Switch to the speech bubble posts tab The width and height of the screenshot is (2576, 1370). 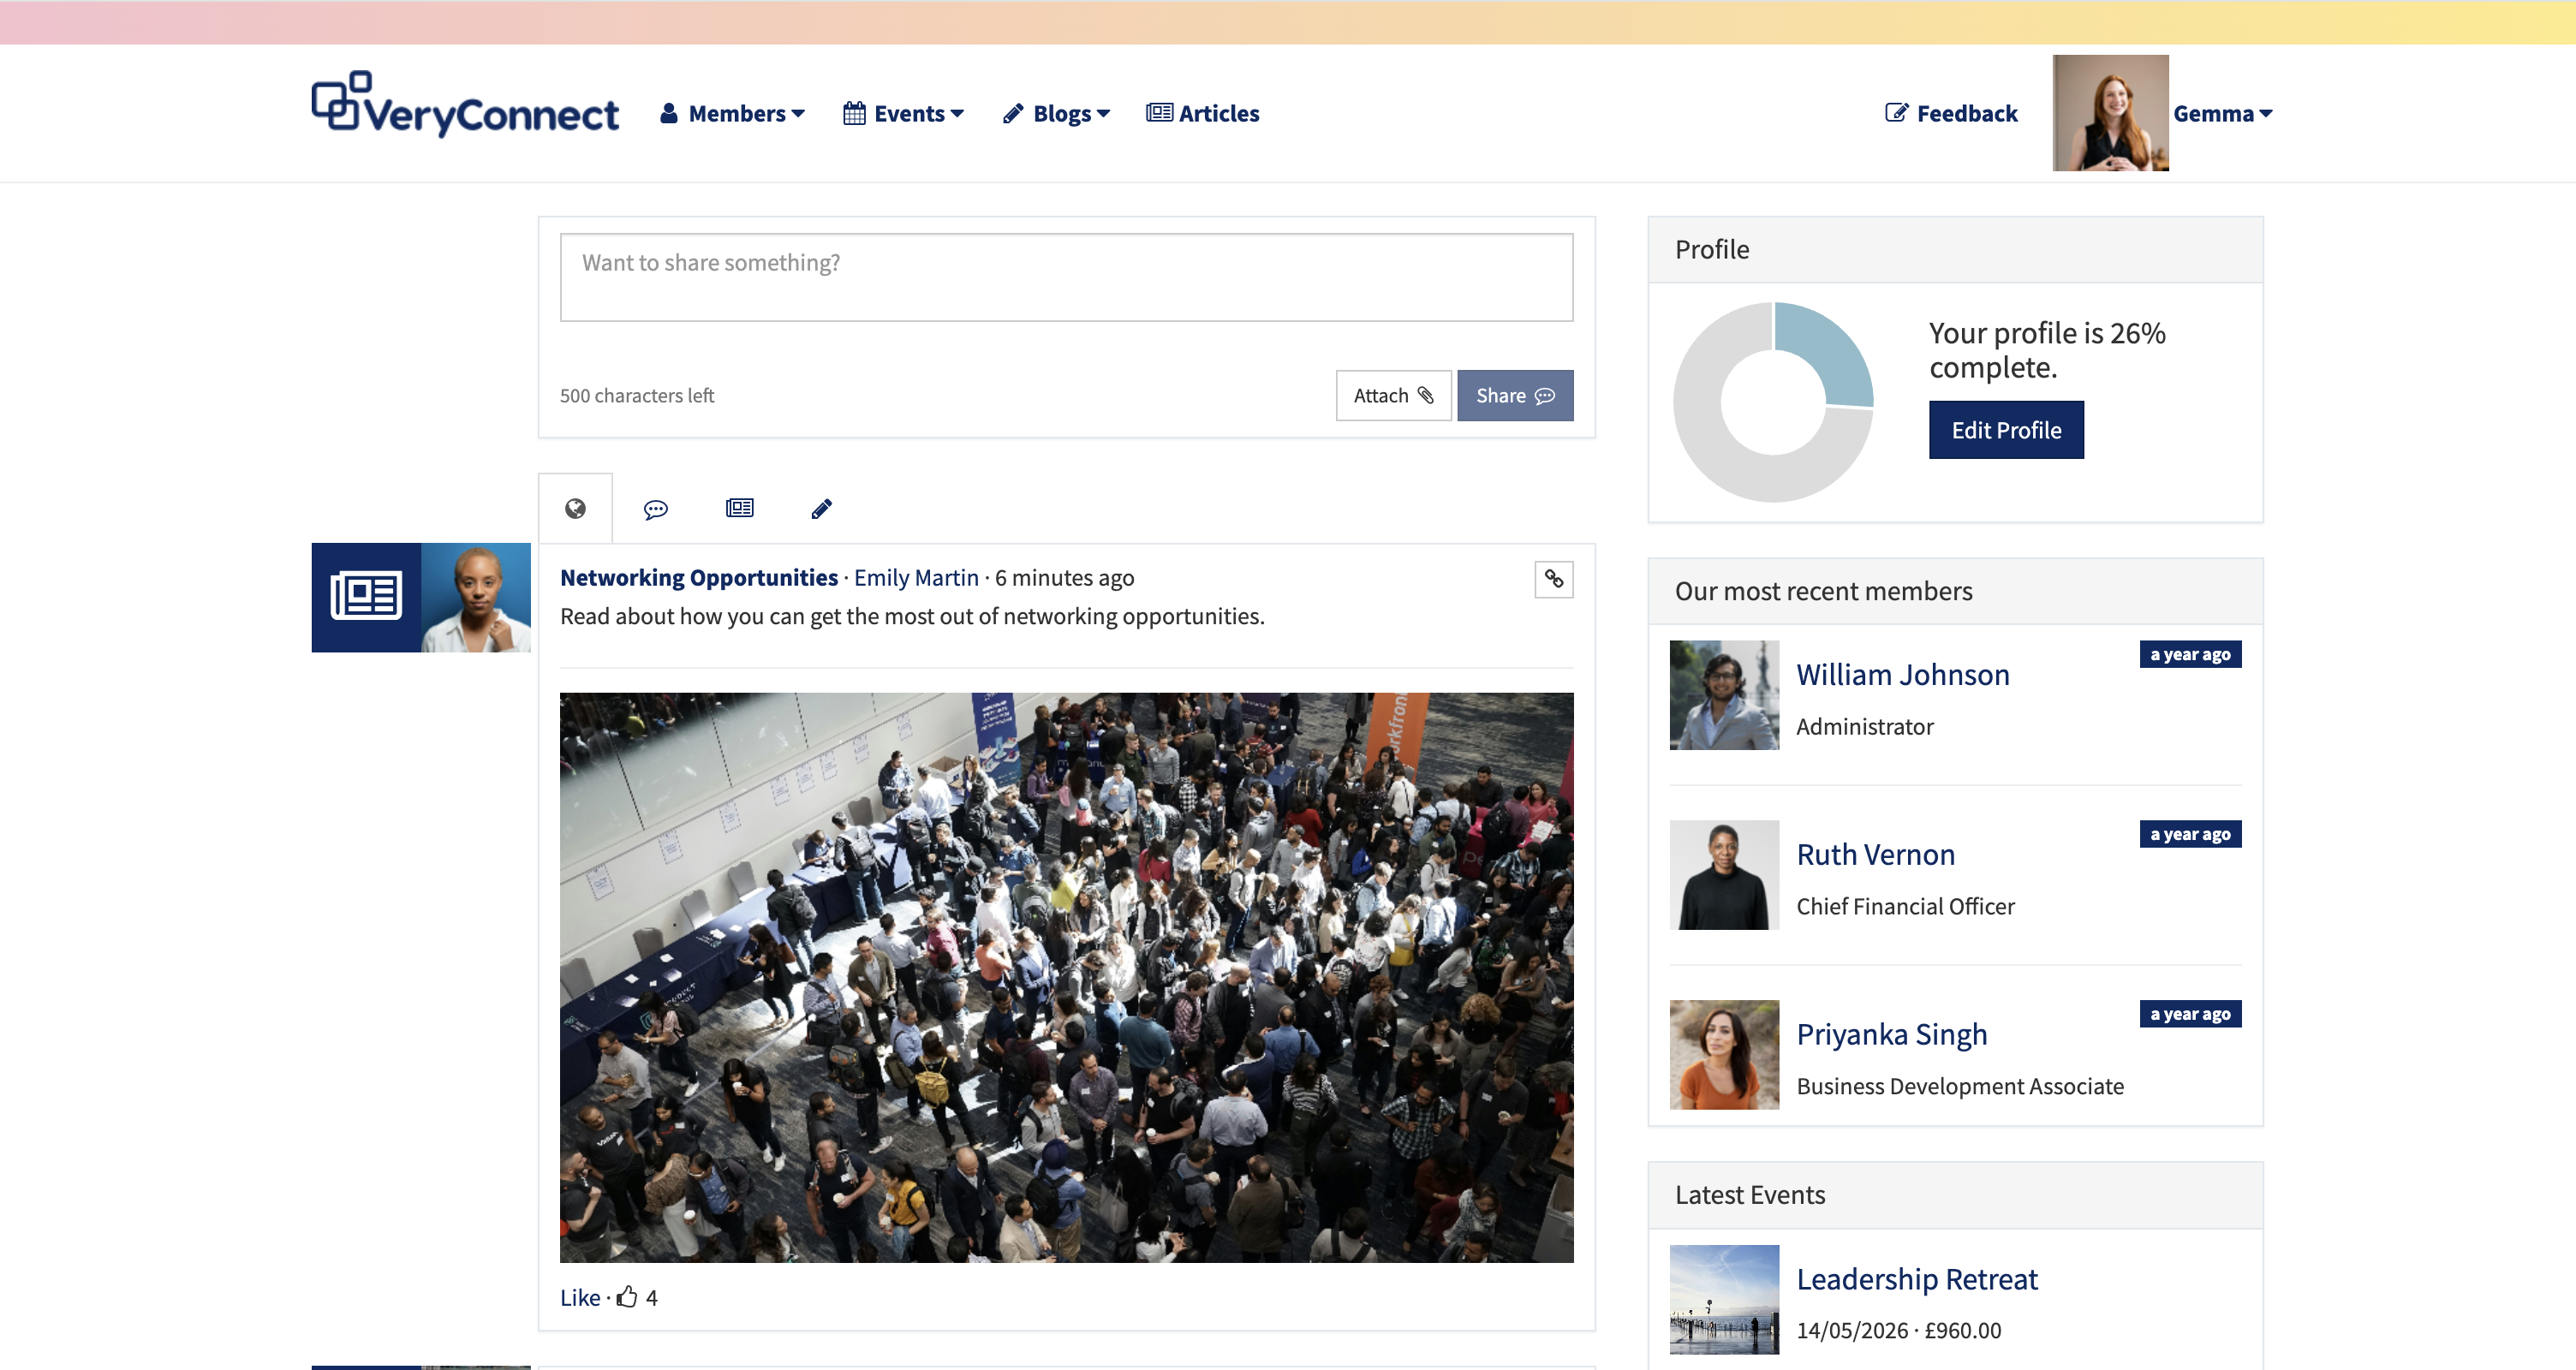coord(656,509)
